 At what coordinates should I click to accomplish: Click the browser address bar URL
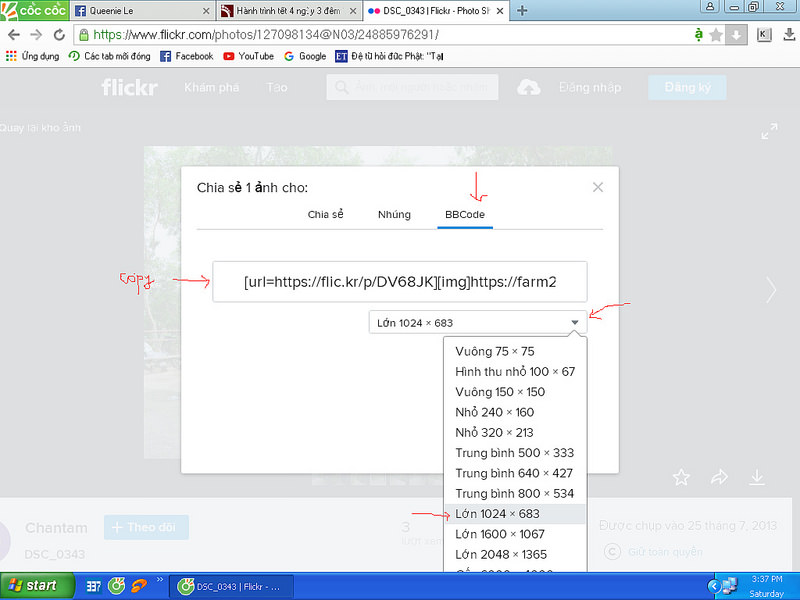click(265, 35)
